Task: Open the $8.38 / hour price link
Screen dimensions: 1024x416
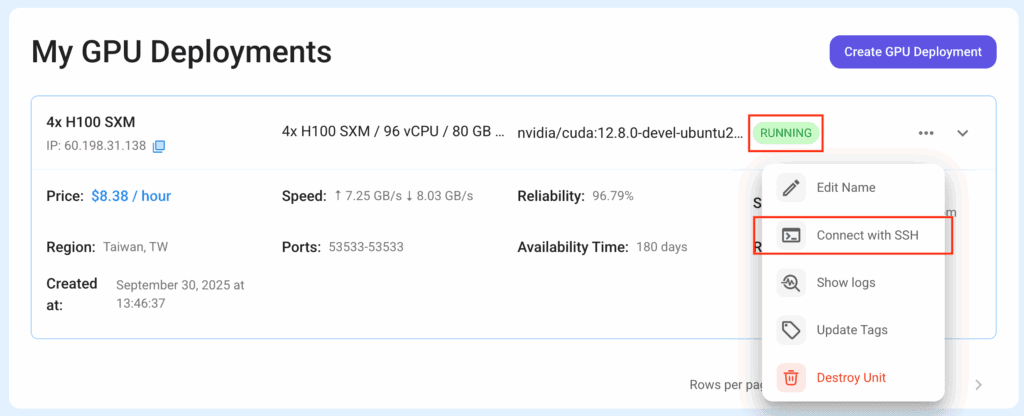Action: (131, 196)
